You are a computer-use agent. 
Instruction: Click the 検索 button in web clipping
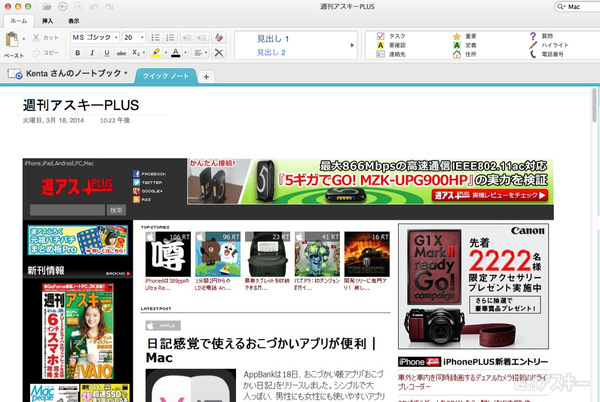pyautogui.click(x=116, y=210)
